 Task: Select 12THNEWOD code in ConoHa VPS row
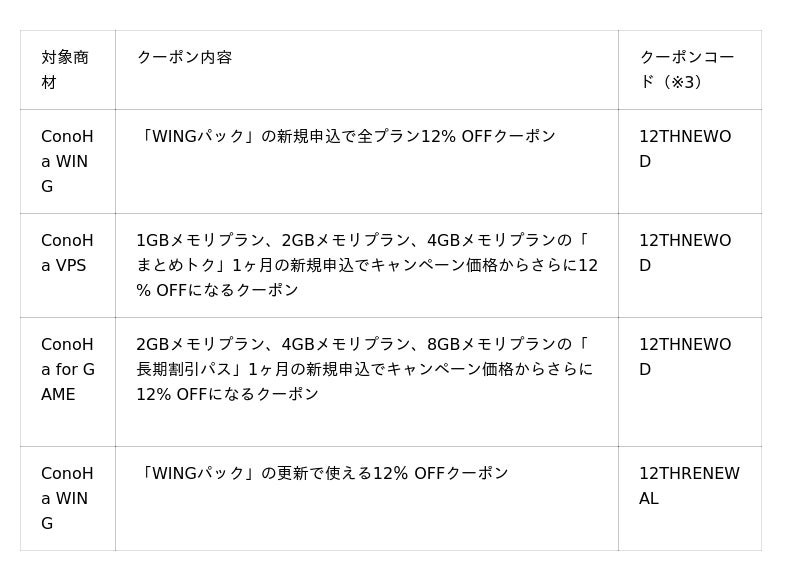point(685,253)
